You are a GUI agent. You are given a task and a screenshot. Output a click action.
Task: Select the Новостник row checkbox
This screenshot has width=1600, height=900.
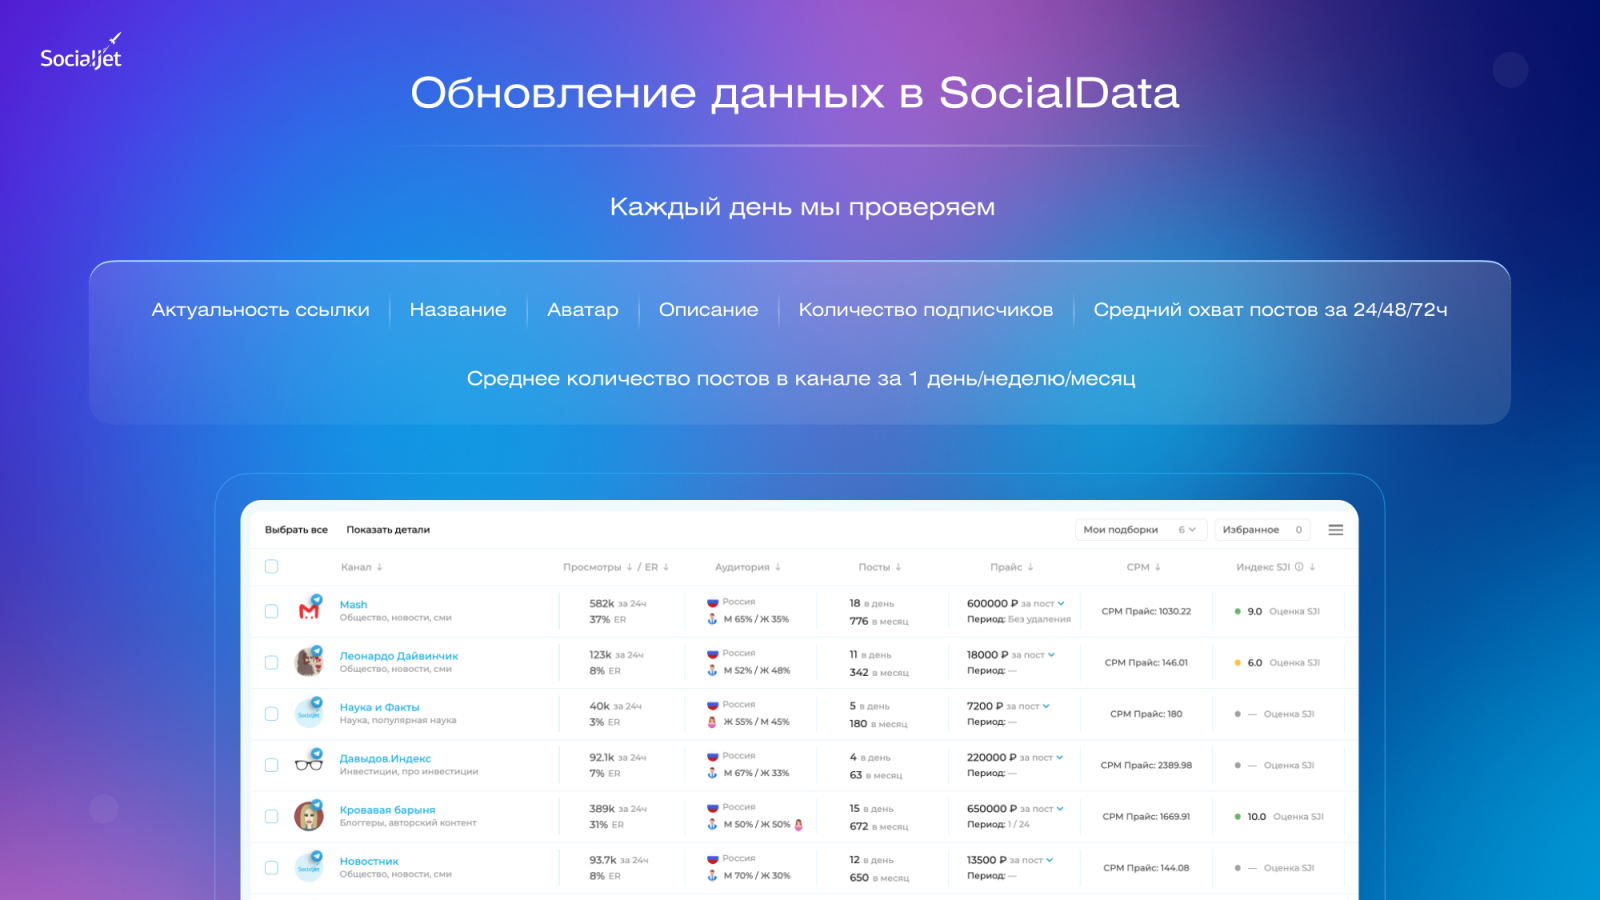click(x=271, y=868)
